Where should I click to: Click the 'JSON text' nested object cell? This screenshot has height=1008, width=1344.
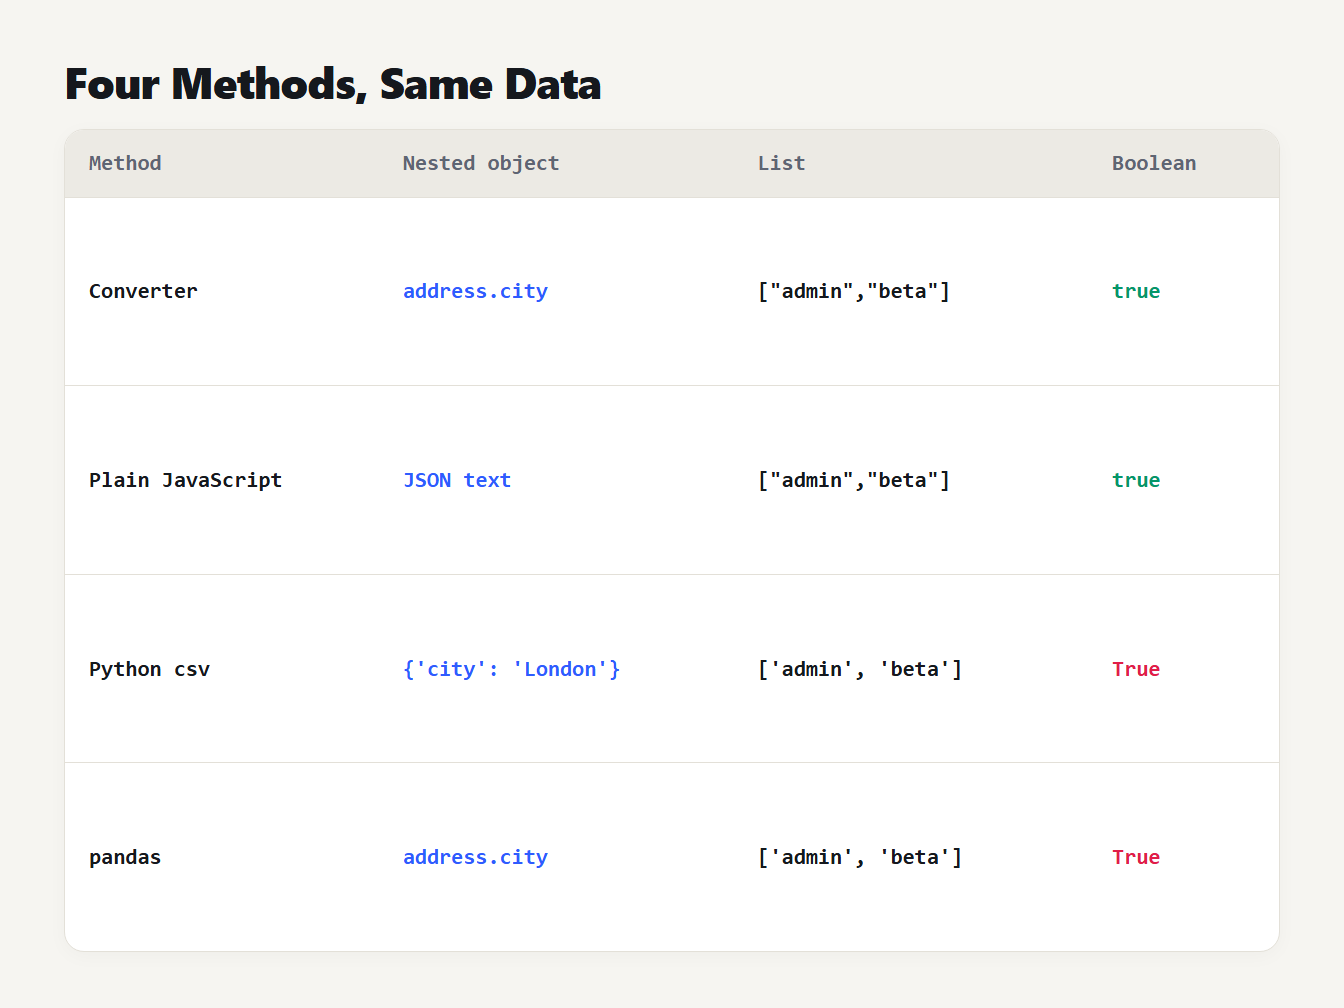[457, 480]
